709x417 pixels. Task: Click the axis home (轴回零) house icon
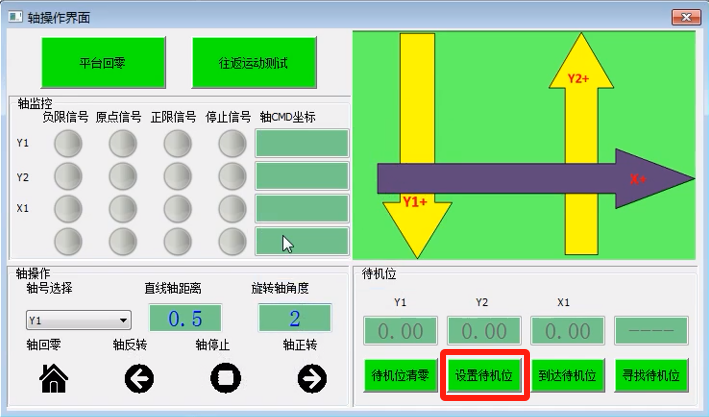pos(53,377)
